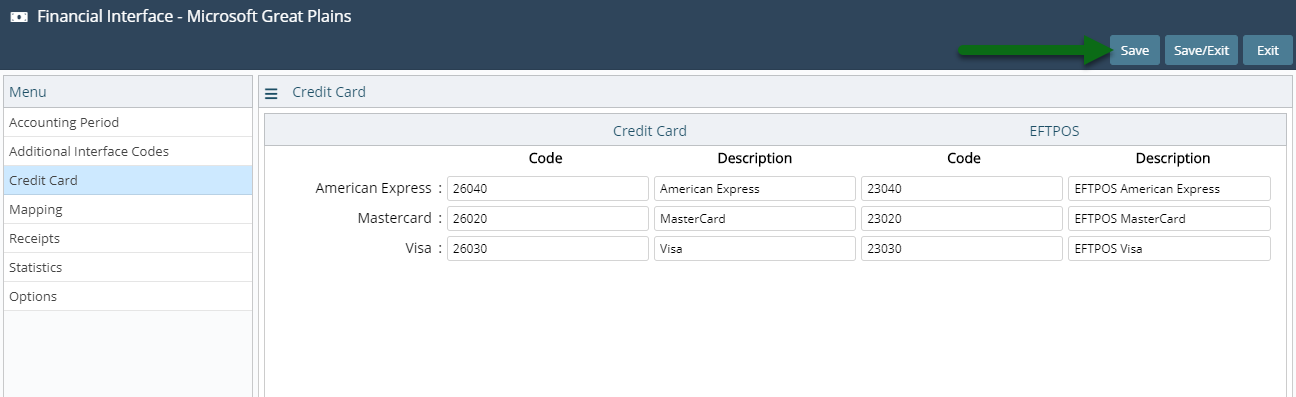Click the Exit button
The height and width of the screenshot is (397, 1296).
pos(1268,50)
